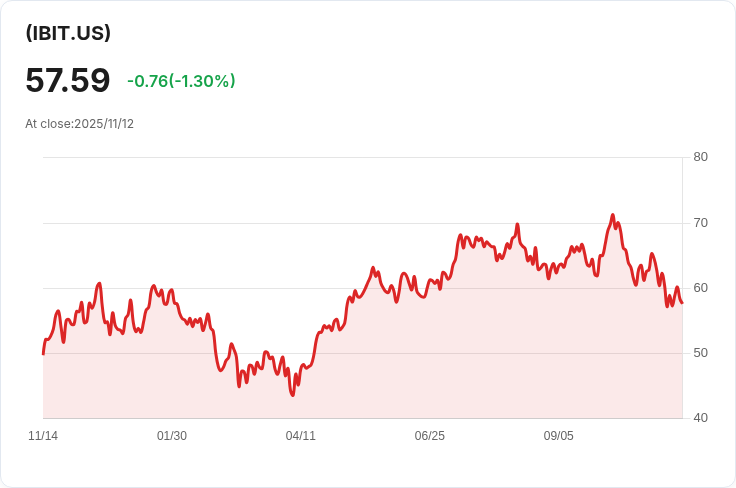
Task: Click the IBIT.US ticker title
Action: pos(68,33)
